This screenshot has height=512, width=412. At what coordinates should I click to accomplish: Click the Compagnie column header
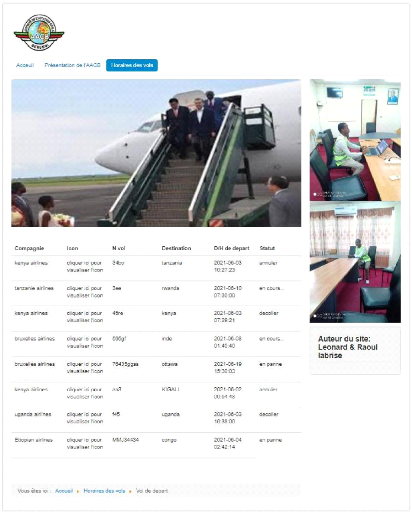29,248
